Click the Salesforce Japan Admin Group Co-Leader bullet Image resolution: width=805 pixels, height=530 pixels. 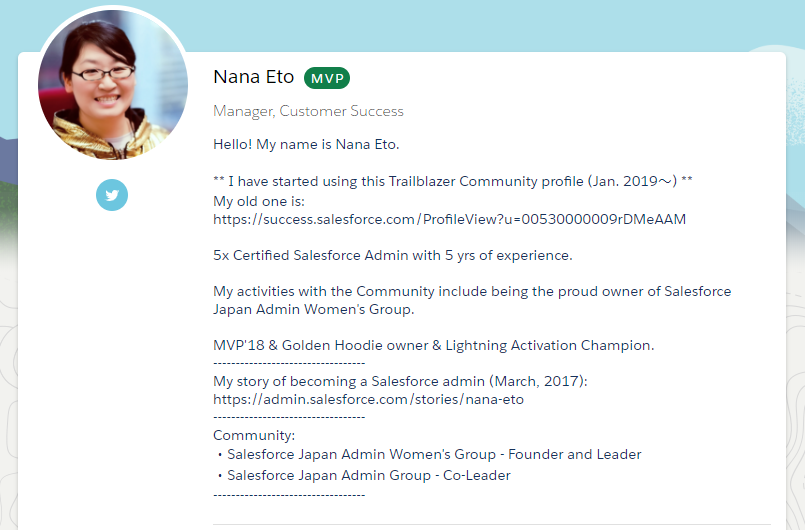click(368, 475)
